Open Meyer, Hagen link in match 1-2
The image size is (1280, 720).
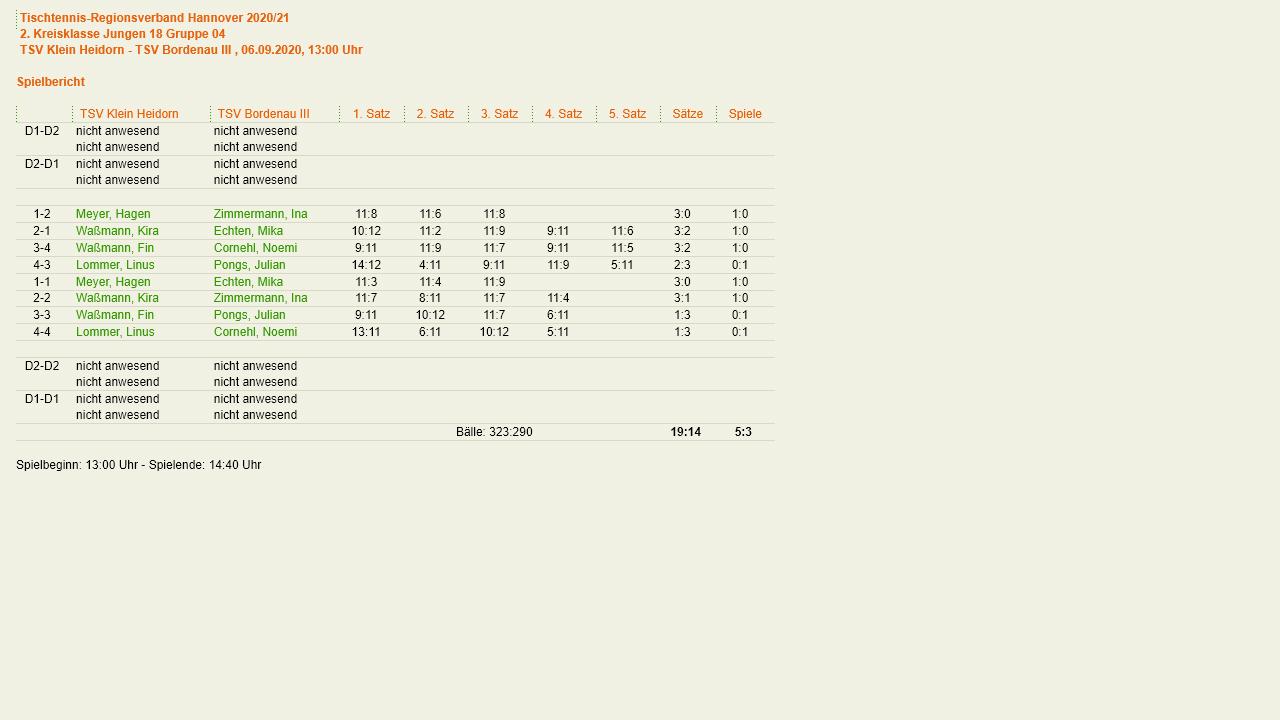(x=113, y=214)
